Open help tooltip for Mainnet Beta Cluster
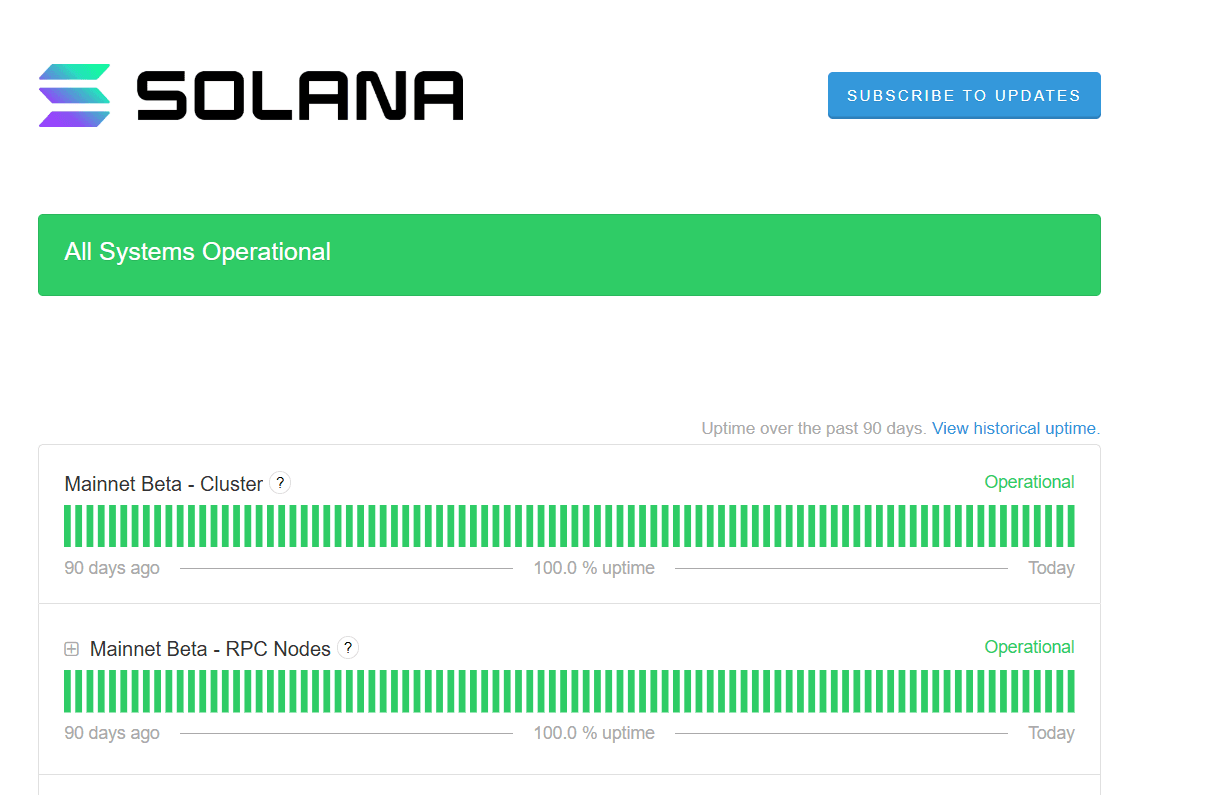This screenshot has height=795, width=1218. point(281,483)
